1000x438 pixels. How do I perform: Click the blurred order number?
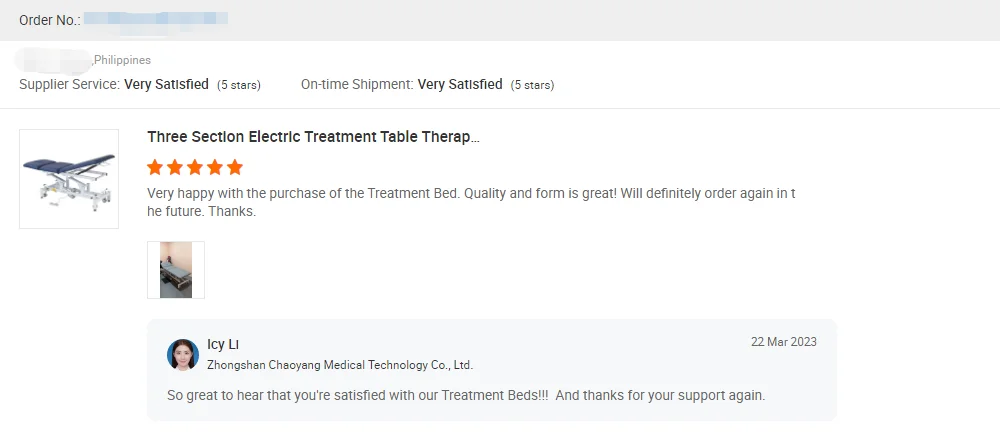pos(155,19)
